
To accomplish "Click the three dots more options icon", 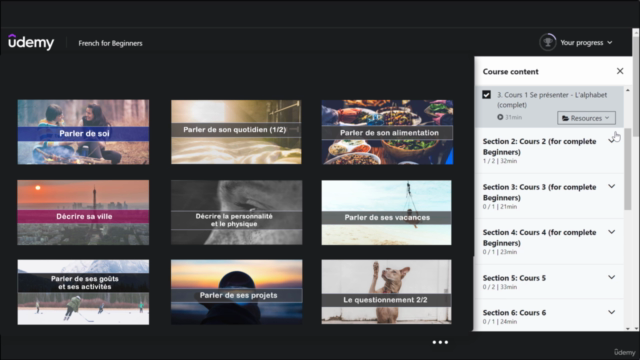I will tap(440, 342).
